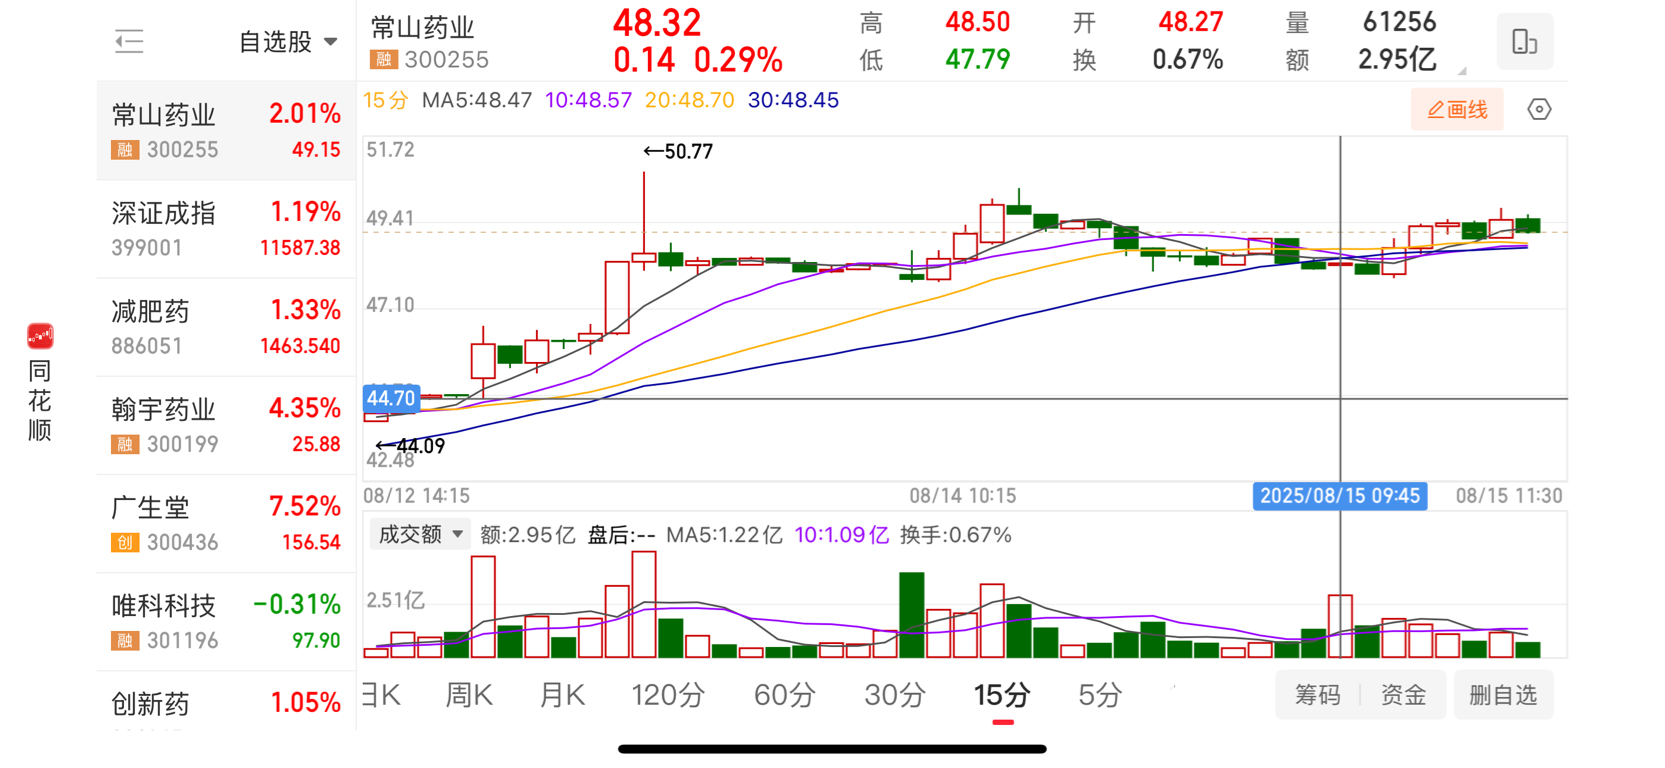Viewport: 1665px width, 768px height.
Task: Click the 15分 MA period label
Action: 385,100
